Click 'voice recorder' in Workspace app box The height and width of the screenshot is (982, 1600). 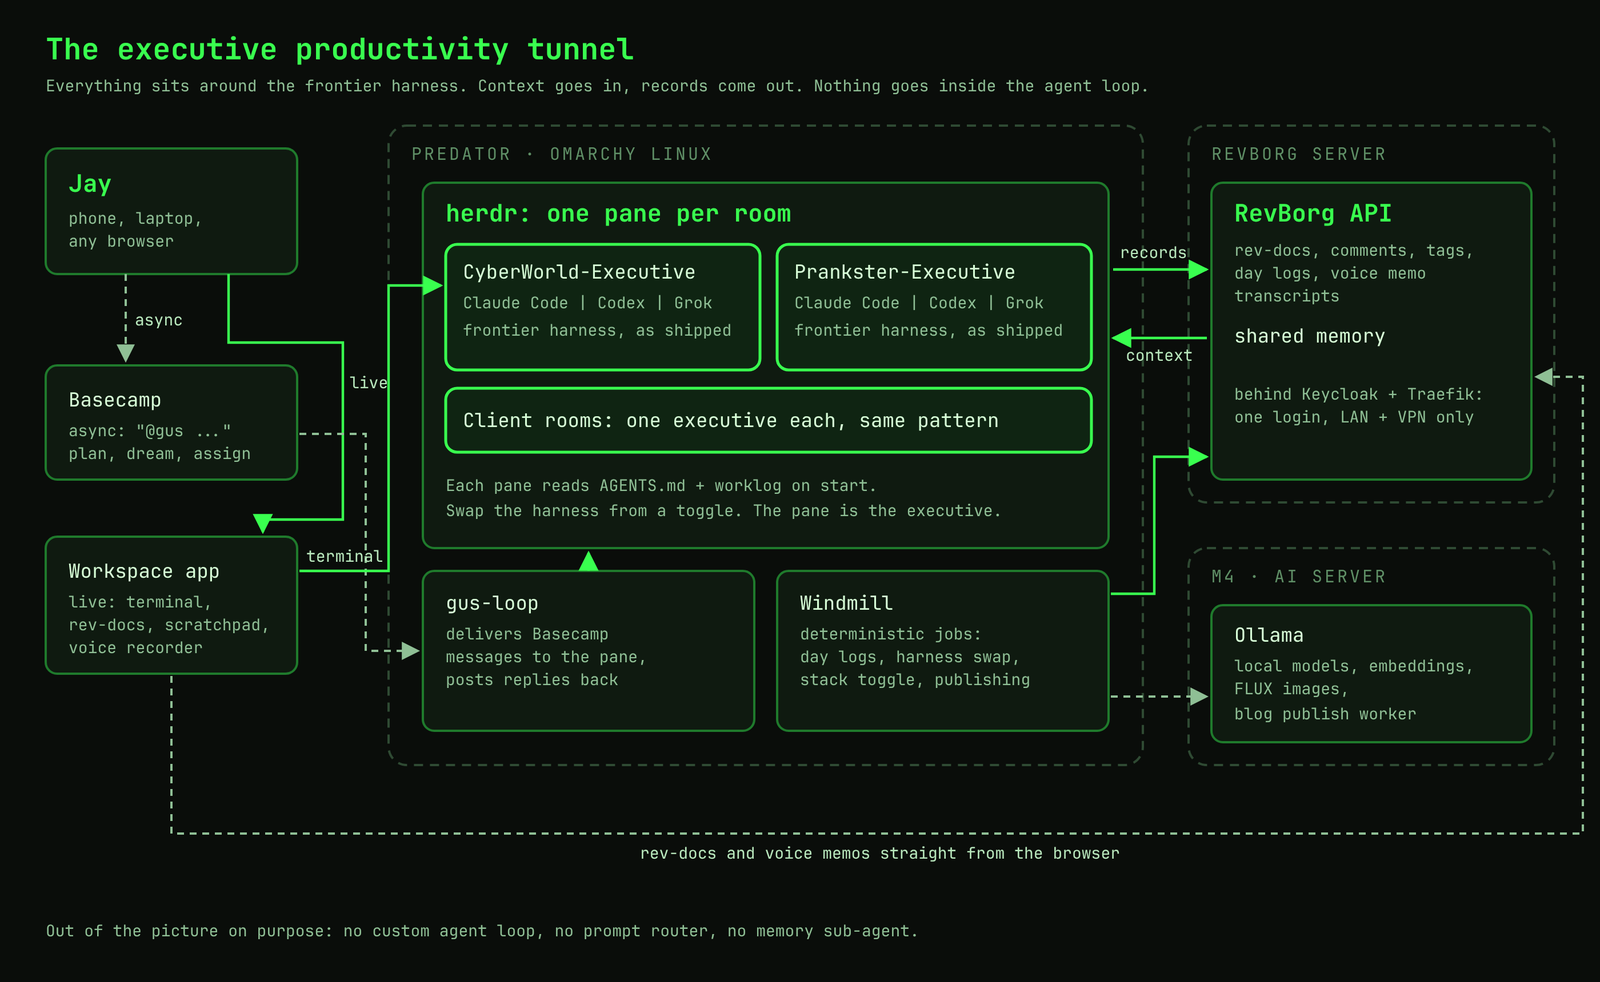tap(135, 648)
